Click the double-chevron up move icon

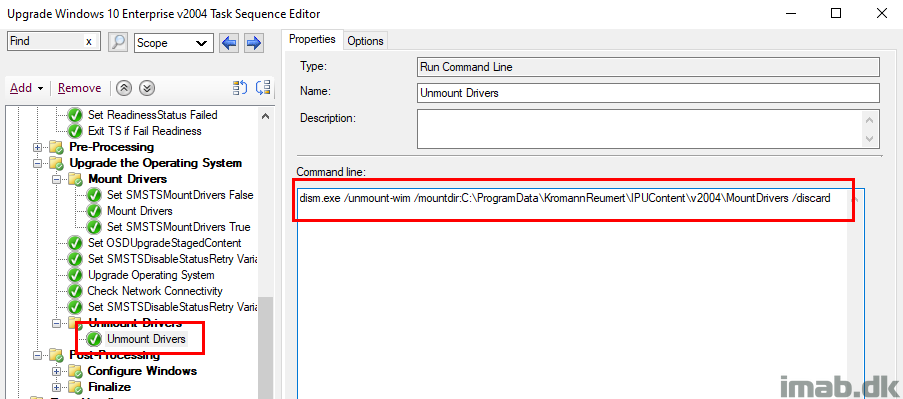point(124,88)
